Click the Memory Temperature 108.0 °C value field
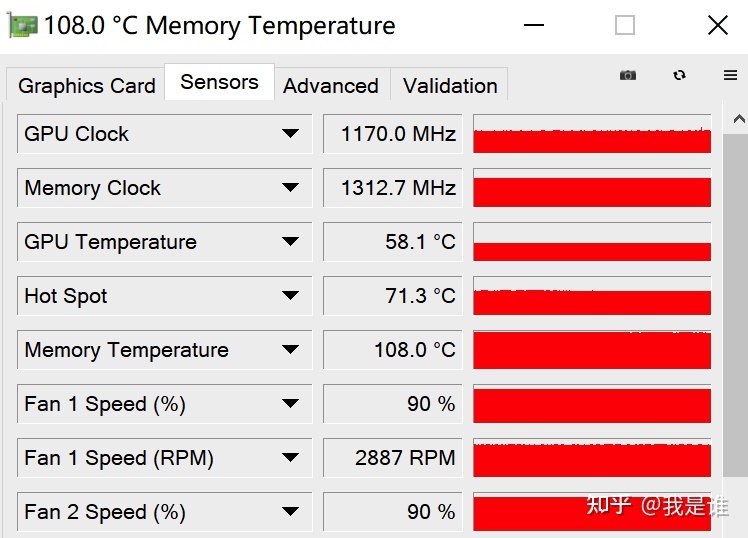Image resolution: width=748 pixels, height=538 pixels. point(393,350)
